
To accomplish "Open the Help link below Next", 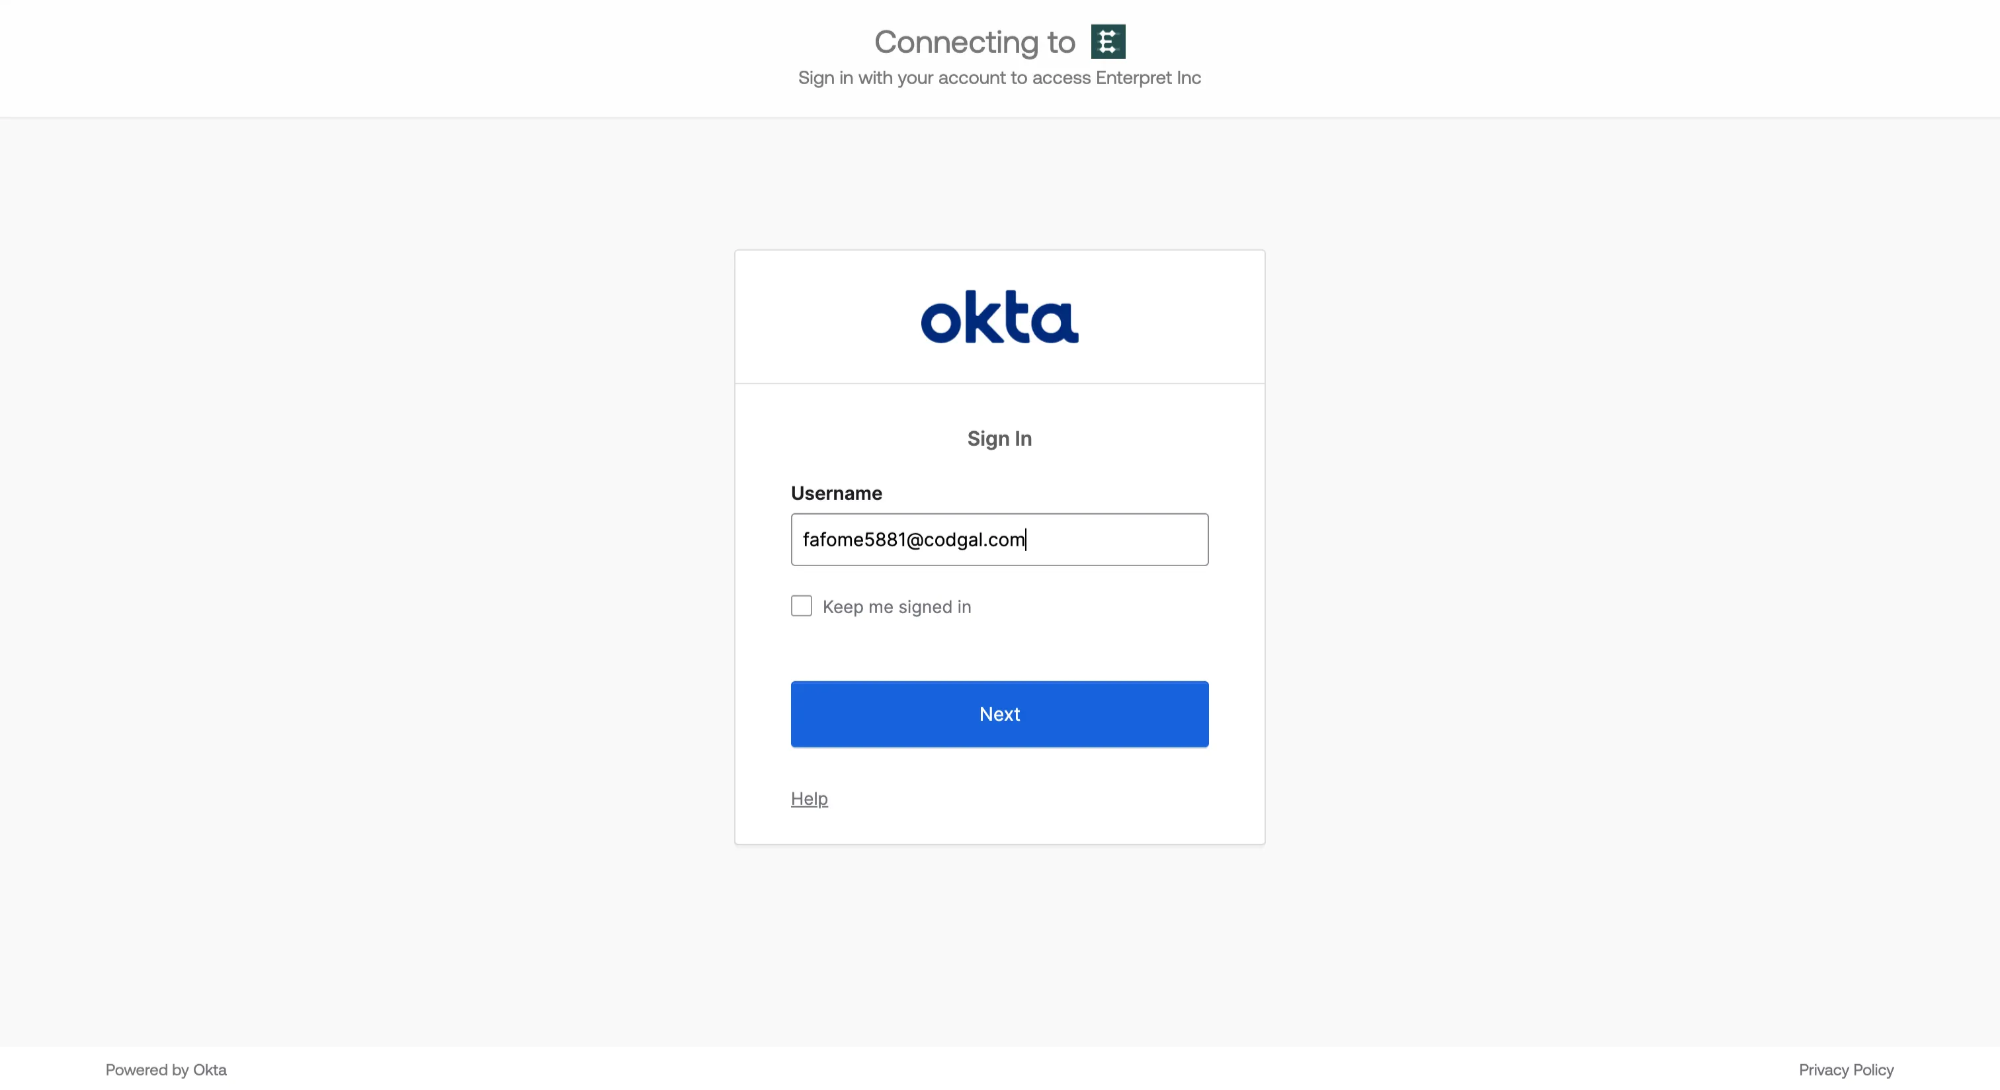I will (x=809, y=799).
